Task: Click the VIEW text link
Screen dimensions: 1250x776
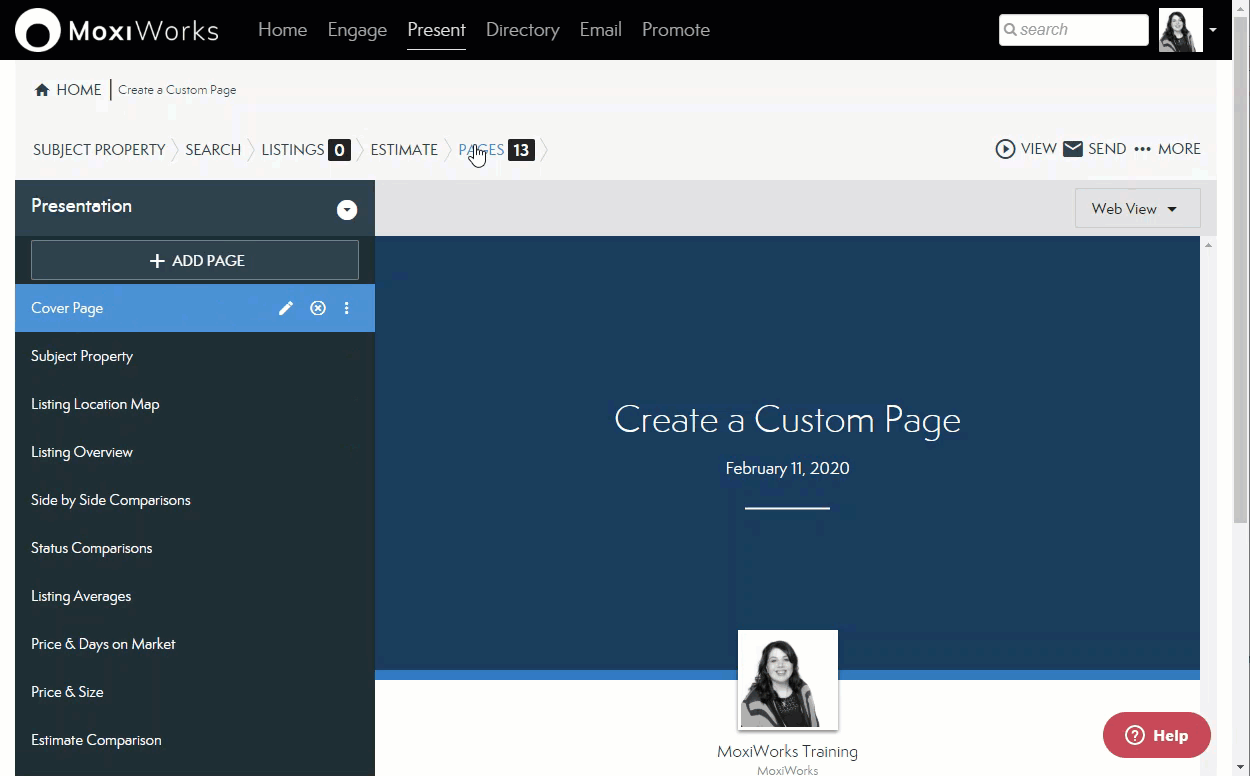Action: [x=1039, y=149]
